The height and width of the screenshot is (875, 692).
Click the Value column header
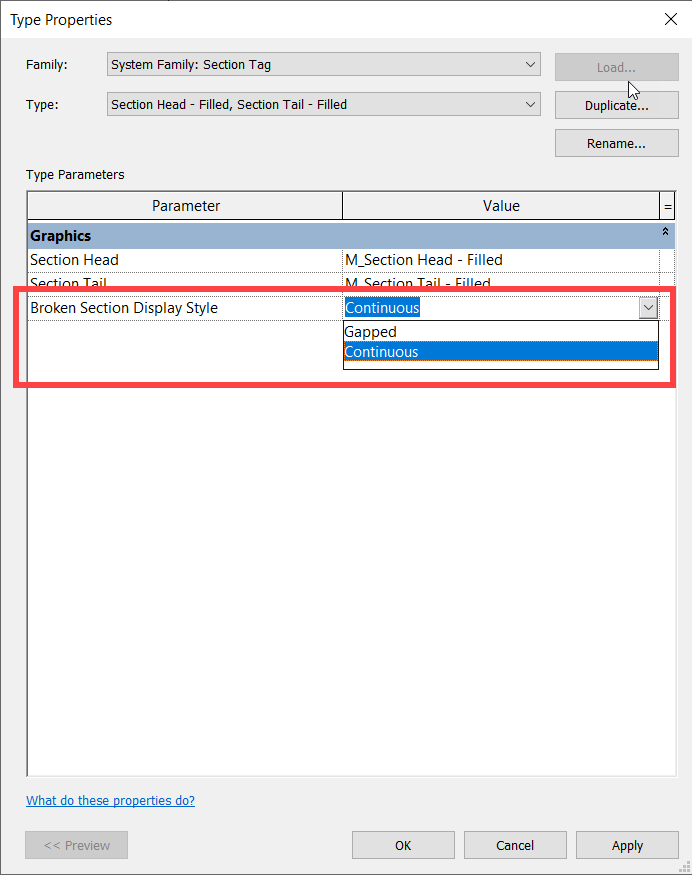501,206
